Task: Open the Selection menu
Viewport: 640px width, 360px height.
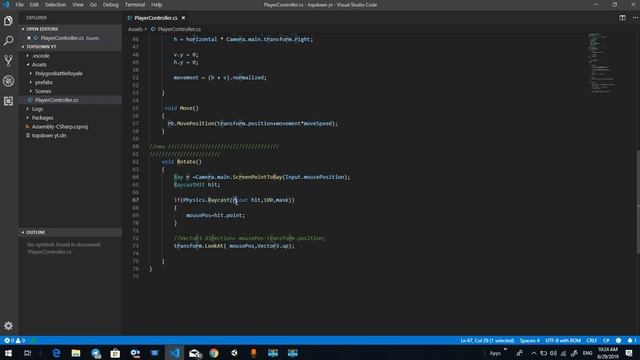Action: coord(55,4)
